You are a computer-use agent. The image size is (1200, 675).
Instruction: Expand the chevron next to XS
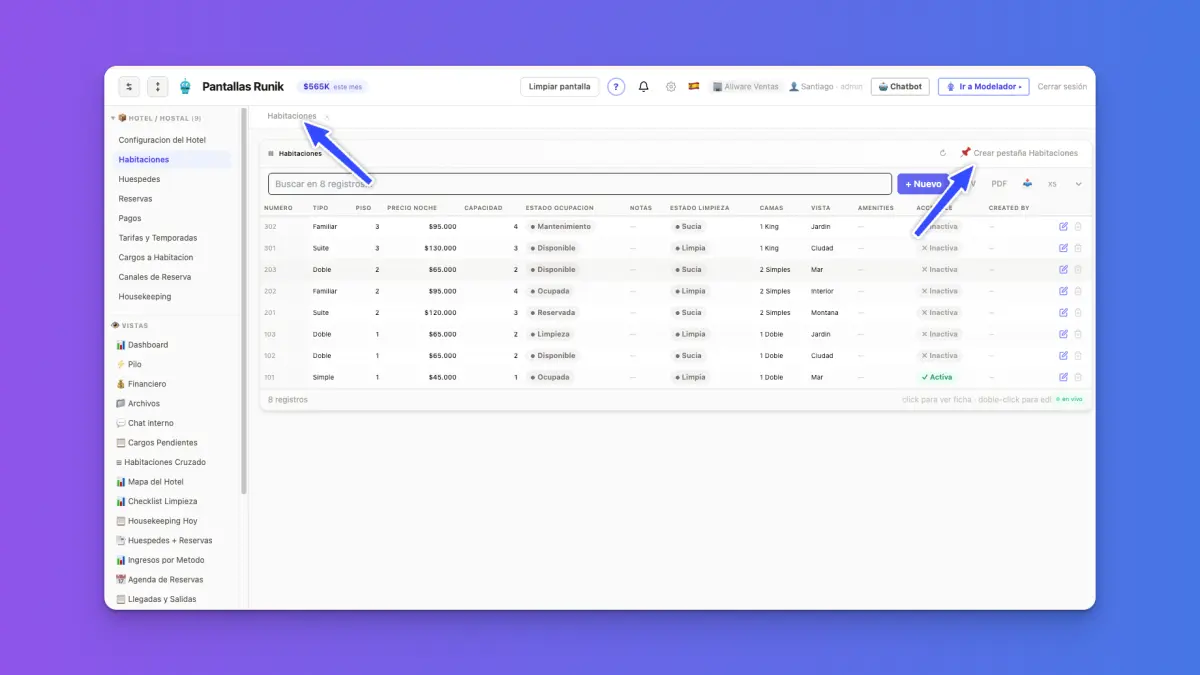[1078, 184]
